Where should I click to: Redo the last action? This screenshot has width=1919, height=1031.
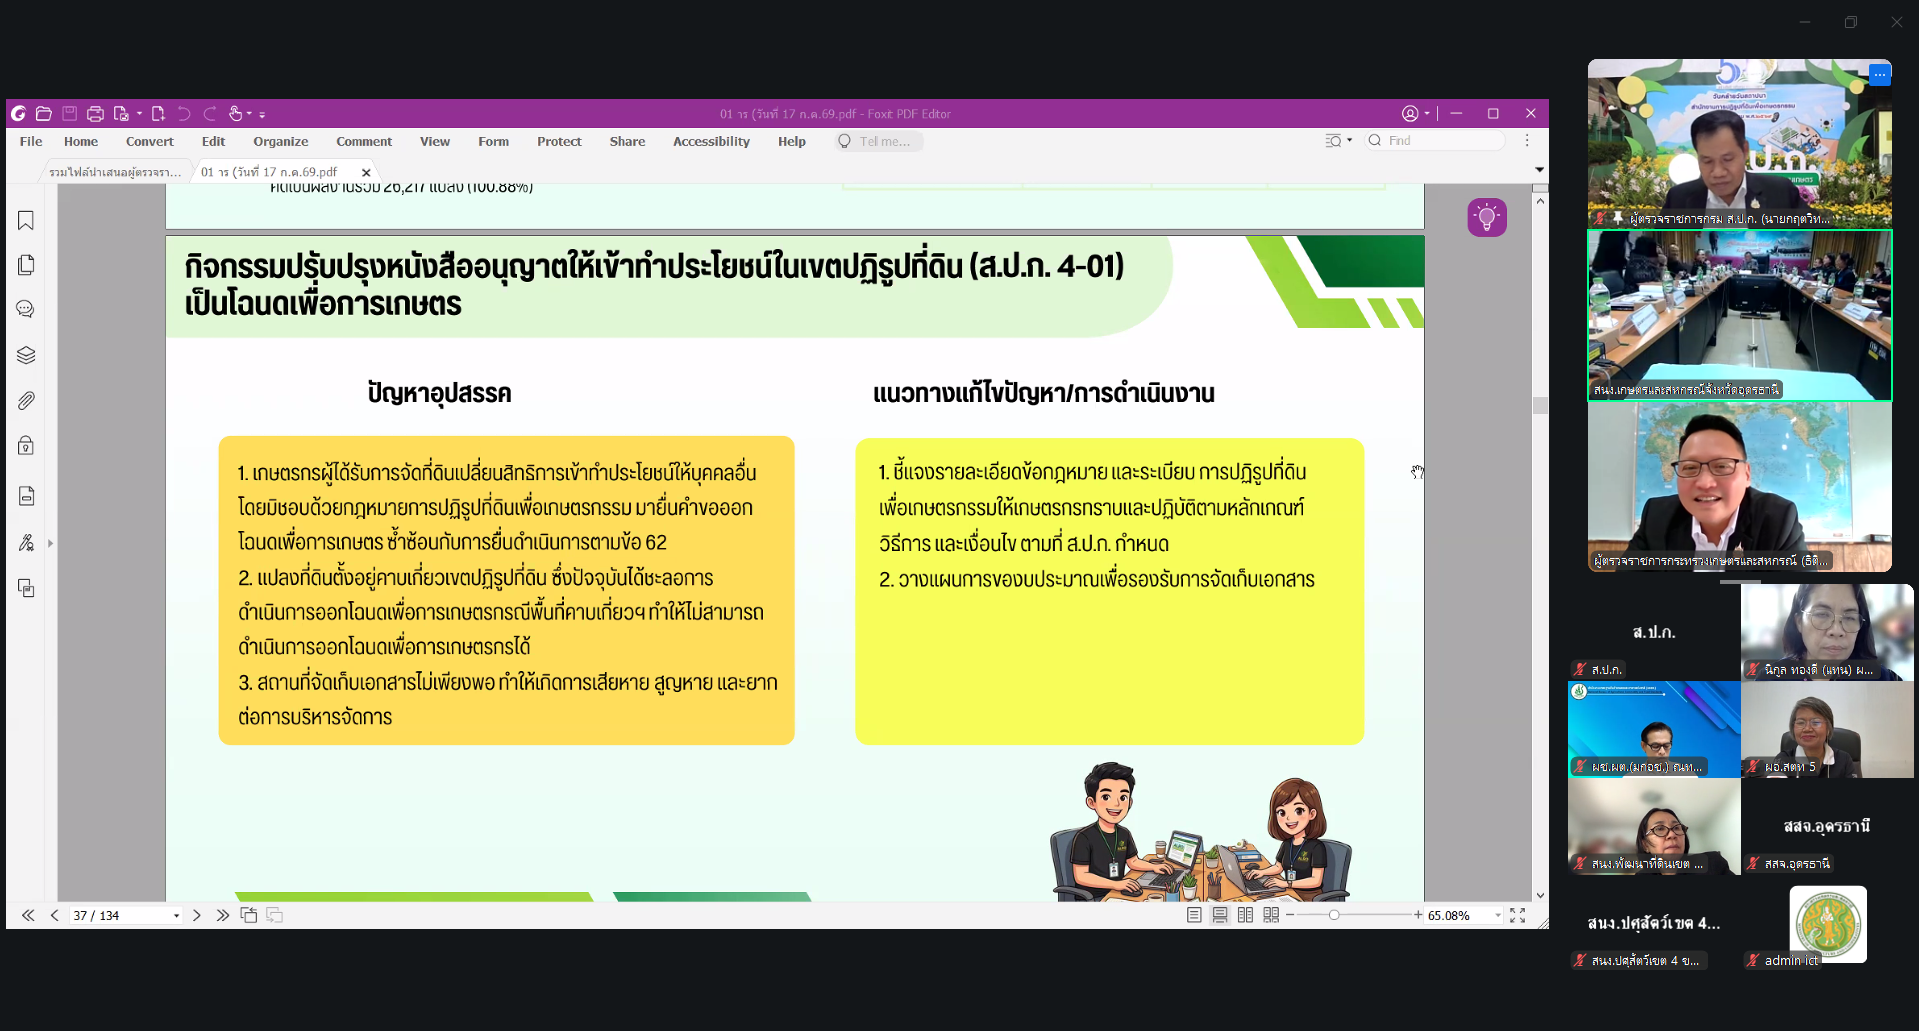point(210,114)
